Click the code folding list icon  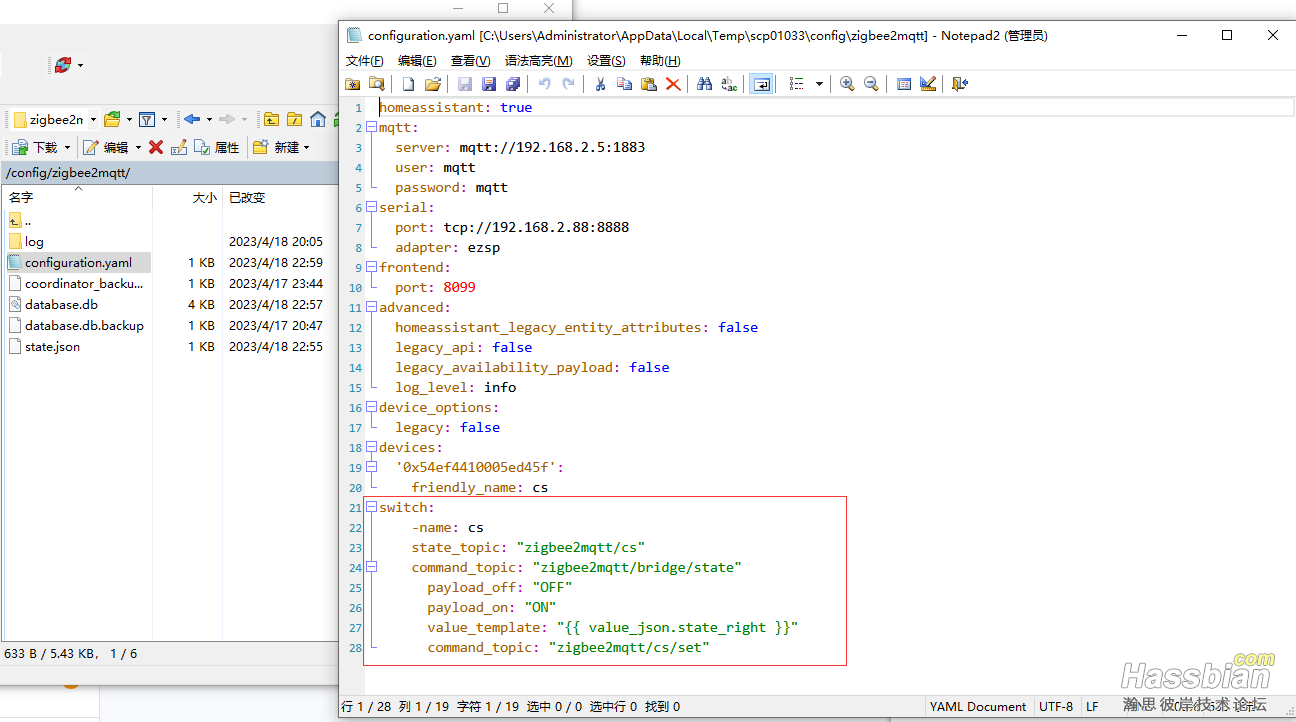(796, 84)
